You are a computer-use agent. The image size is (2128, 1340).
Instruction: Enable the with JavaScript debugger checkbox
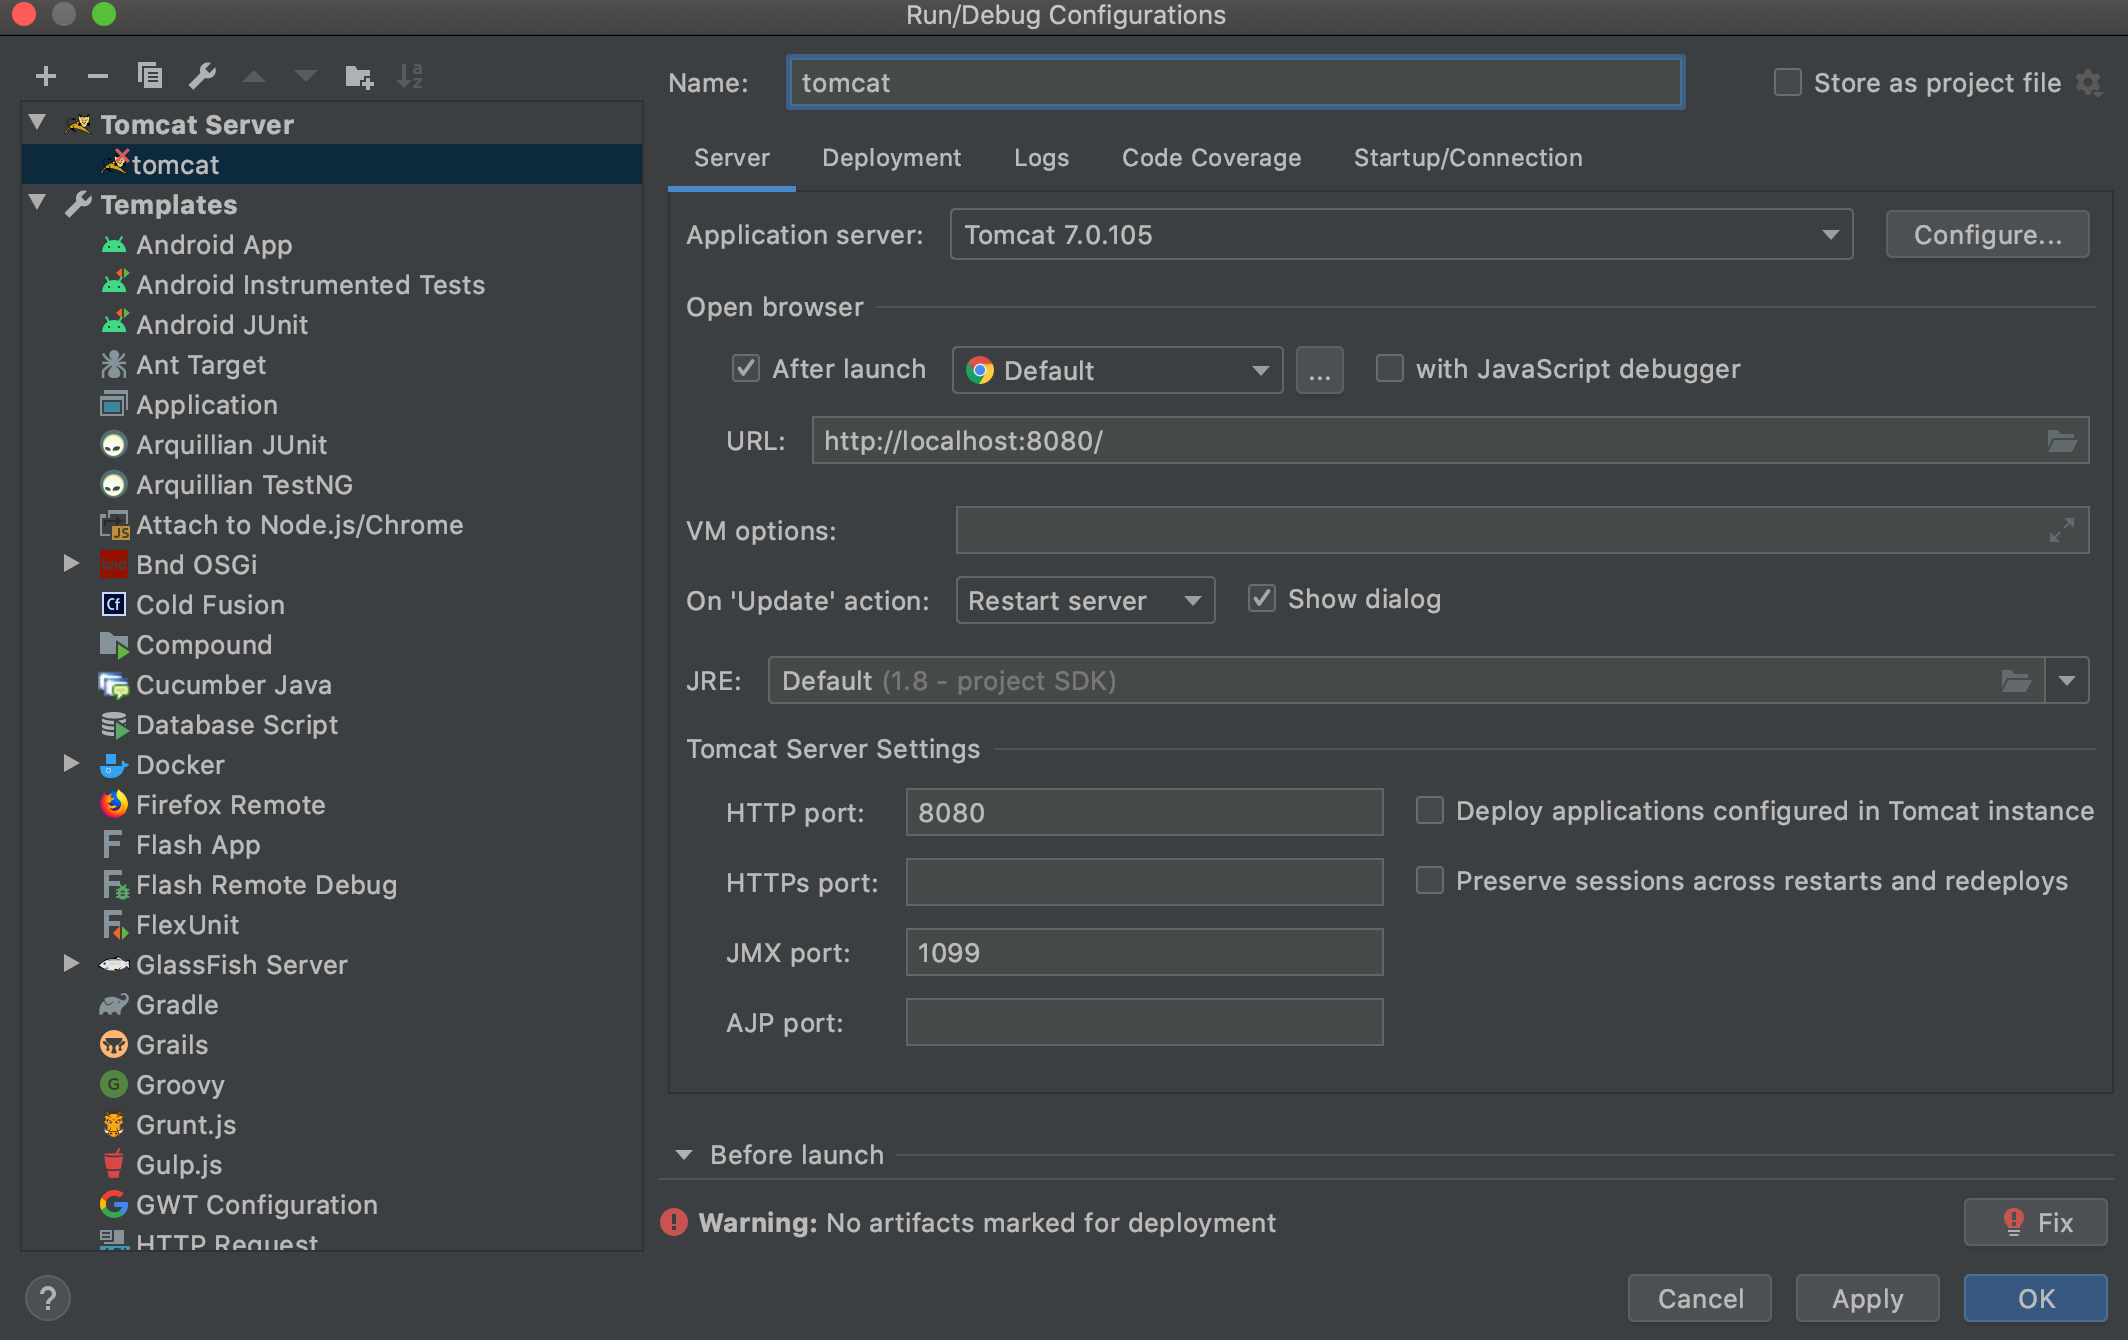click(x=1390, y=369)
